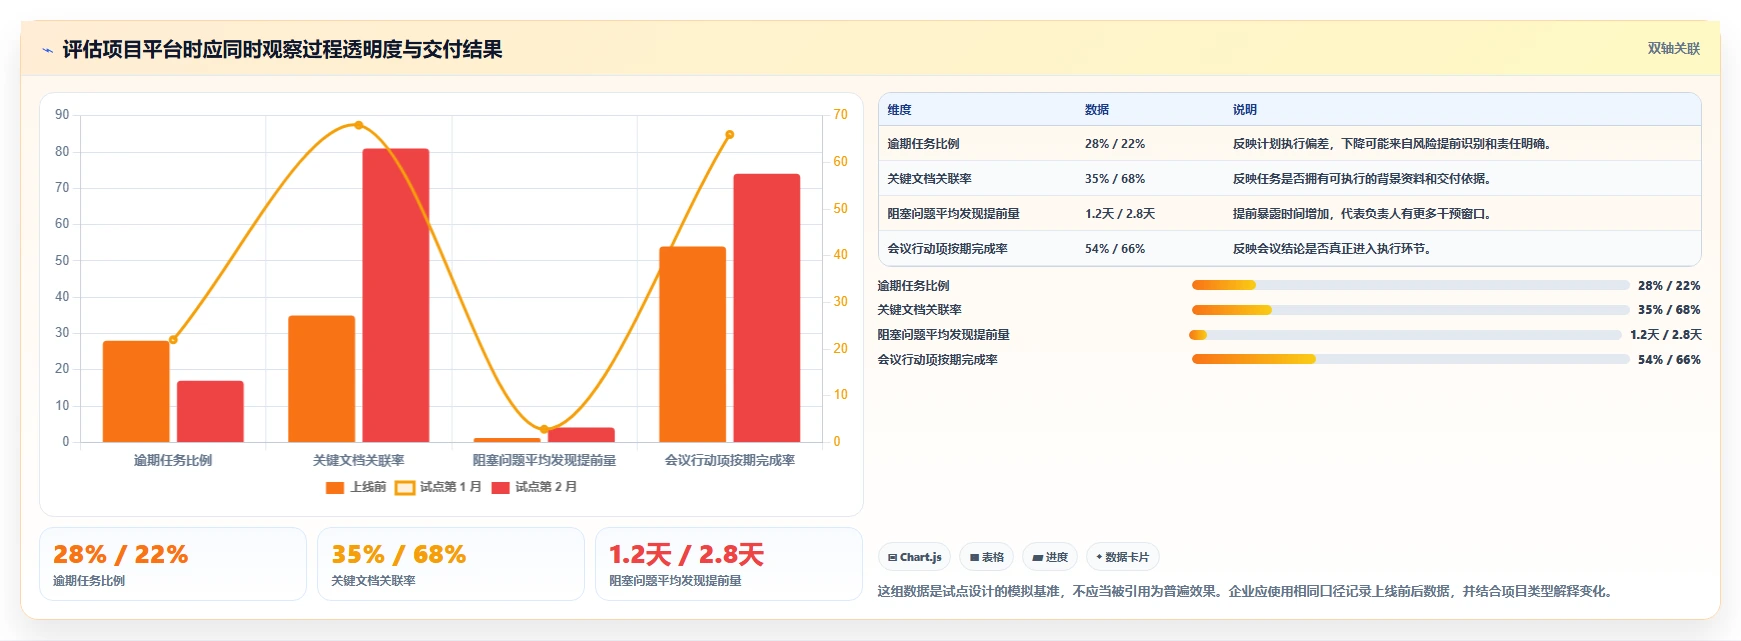Select the Chart.js tag chip
The width and height of the screenshot is (1741, 641).
point(914,557)
